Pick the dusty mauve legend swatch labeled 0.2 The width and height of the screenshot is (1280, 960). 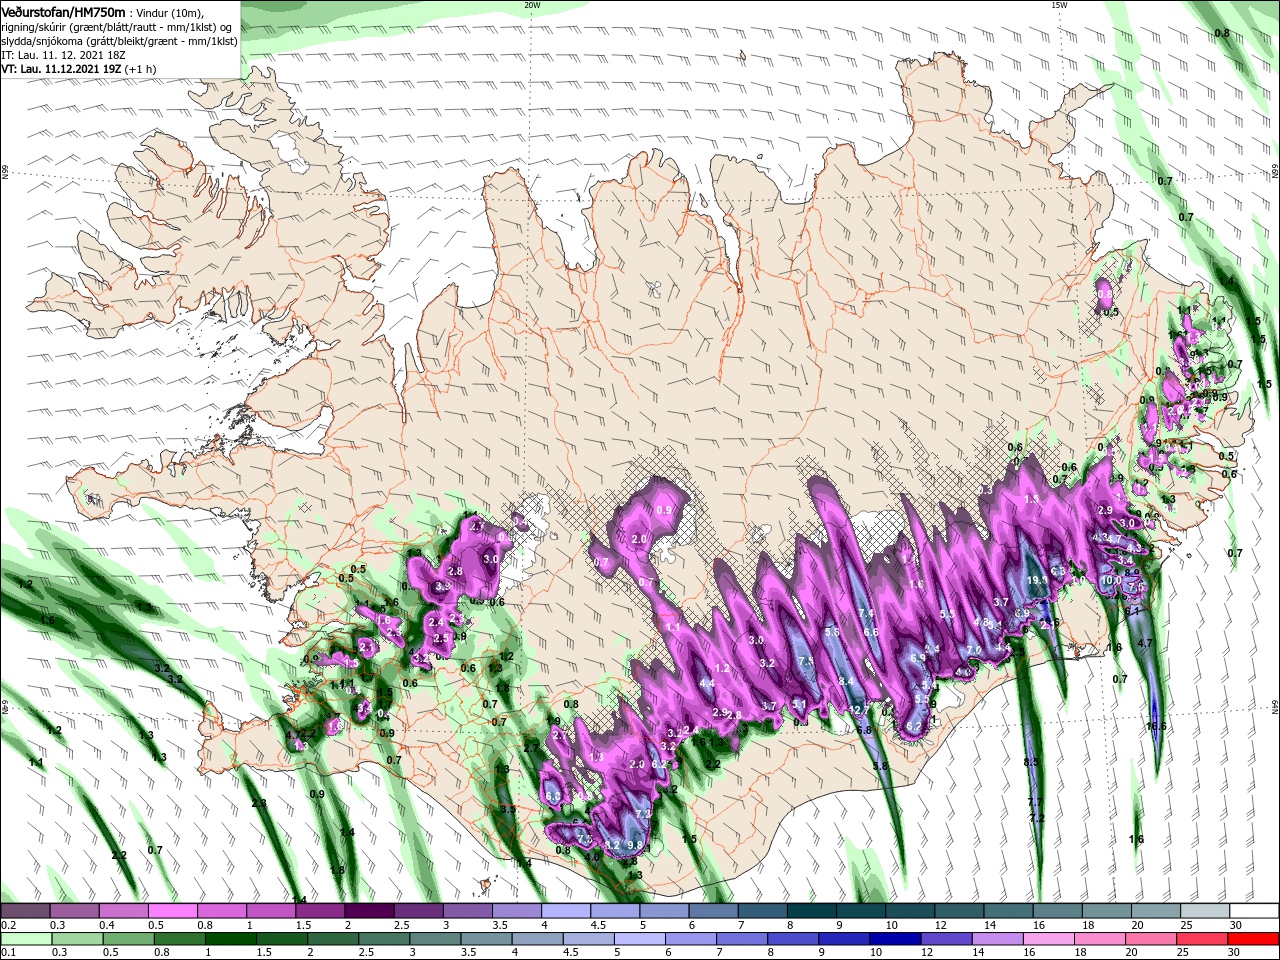click(24, 911)
